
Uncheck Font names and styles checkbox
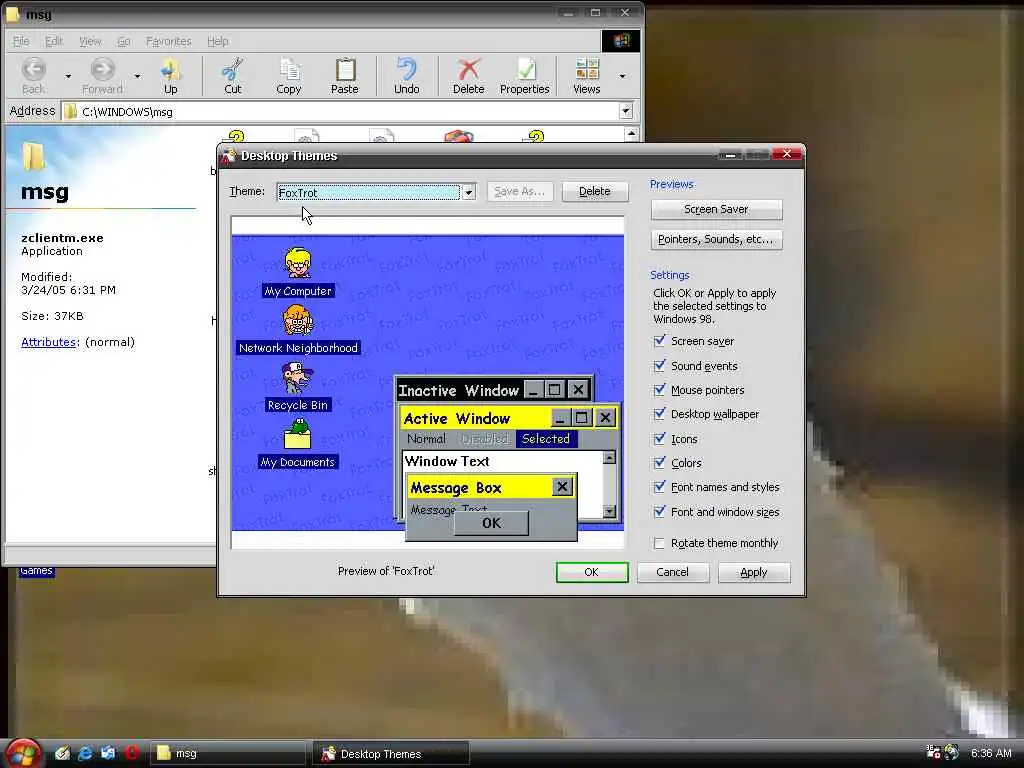pyautogui.click(x=660, y=487)
